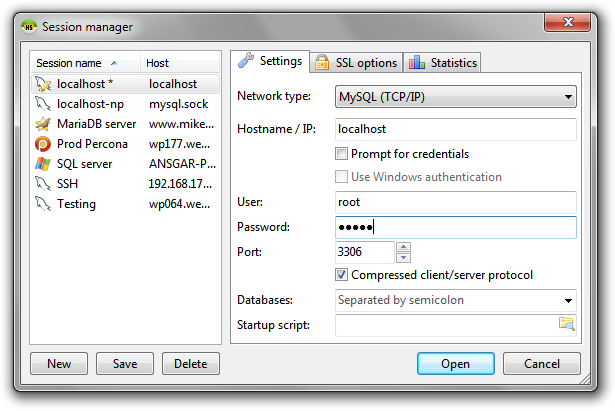615x411 pixels.
Task: Switch to the SSL options tab
Action: click(356, 63)
